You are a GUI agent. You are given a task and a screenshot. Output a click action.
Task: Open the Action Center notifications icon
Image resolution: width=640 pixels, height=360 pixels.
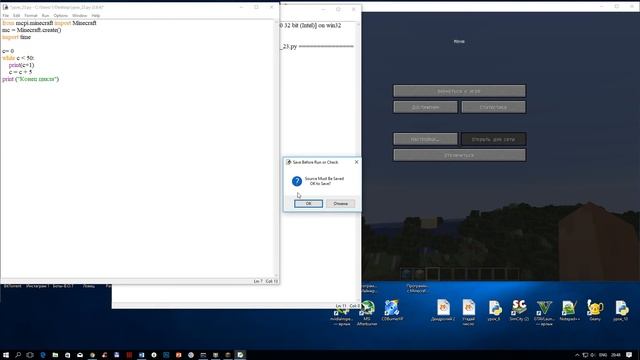pyautogui.click(x=629, y=355)
